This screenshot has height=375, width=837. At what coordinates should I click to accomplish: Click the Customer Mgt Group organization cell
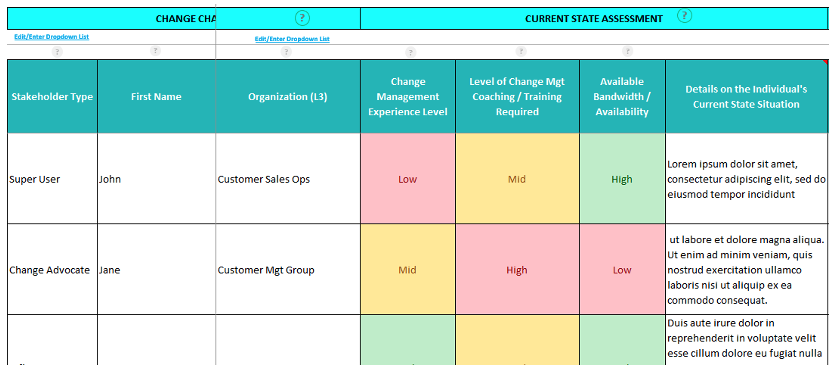288,269
